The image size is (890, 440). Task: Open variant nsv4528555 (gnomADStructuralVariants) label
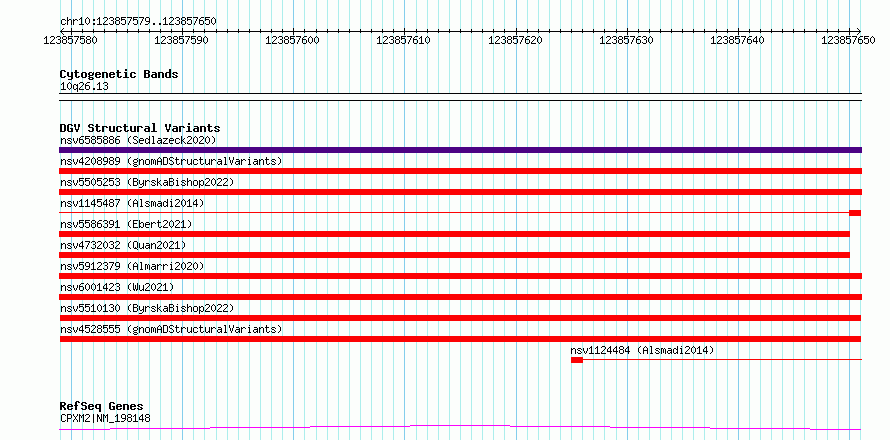click(171, 329)
